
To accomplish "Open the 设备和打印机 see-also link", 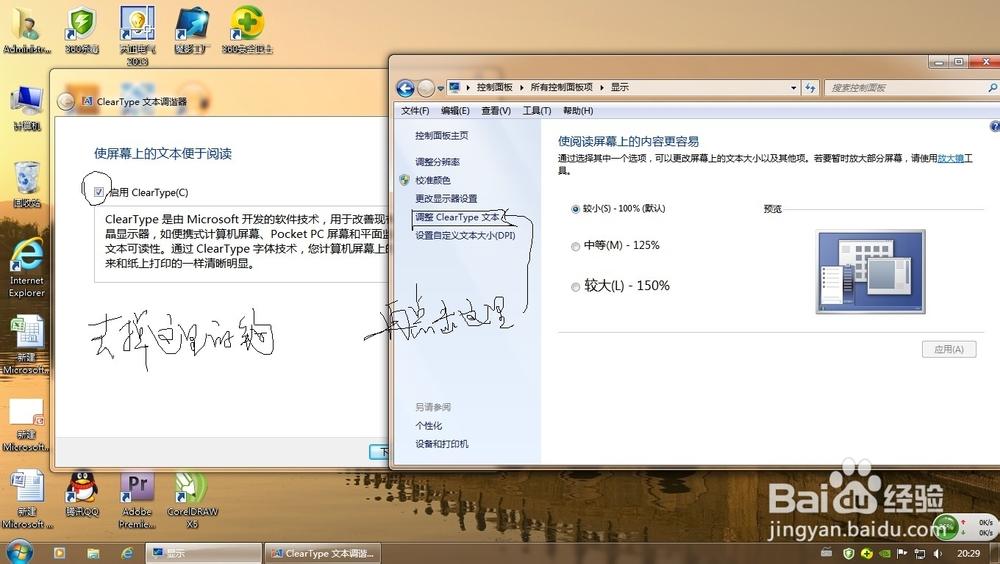I will pyautogui.click(x=442, y=444).
